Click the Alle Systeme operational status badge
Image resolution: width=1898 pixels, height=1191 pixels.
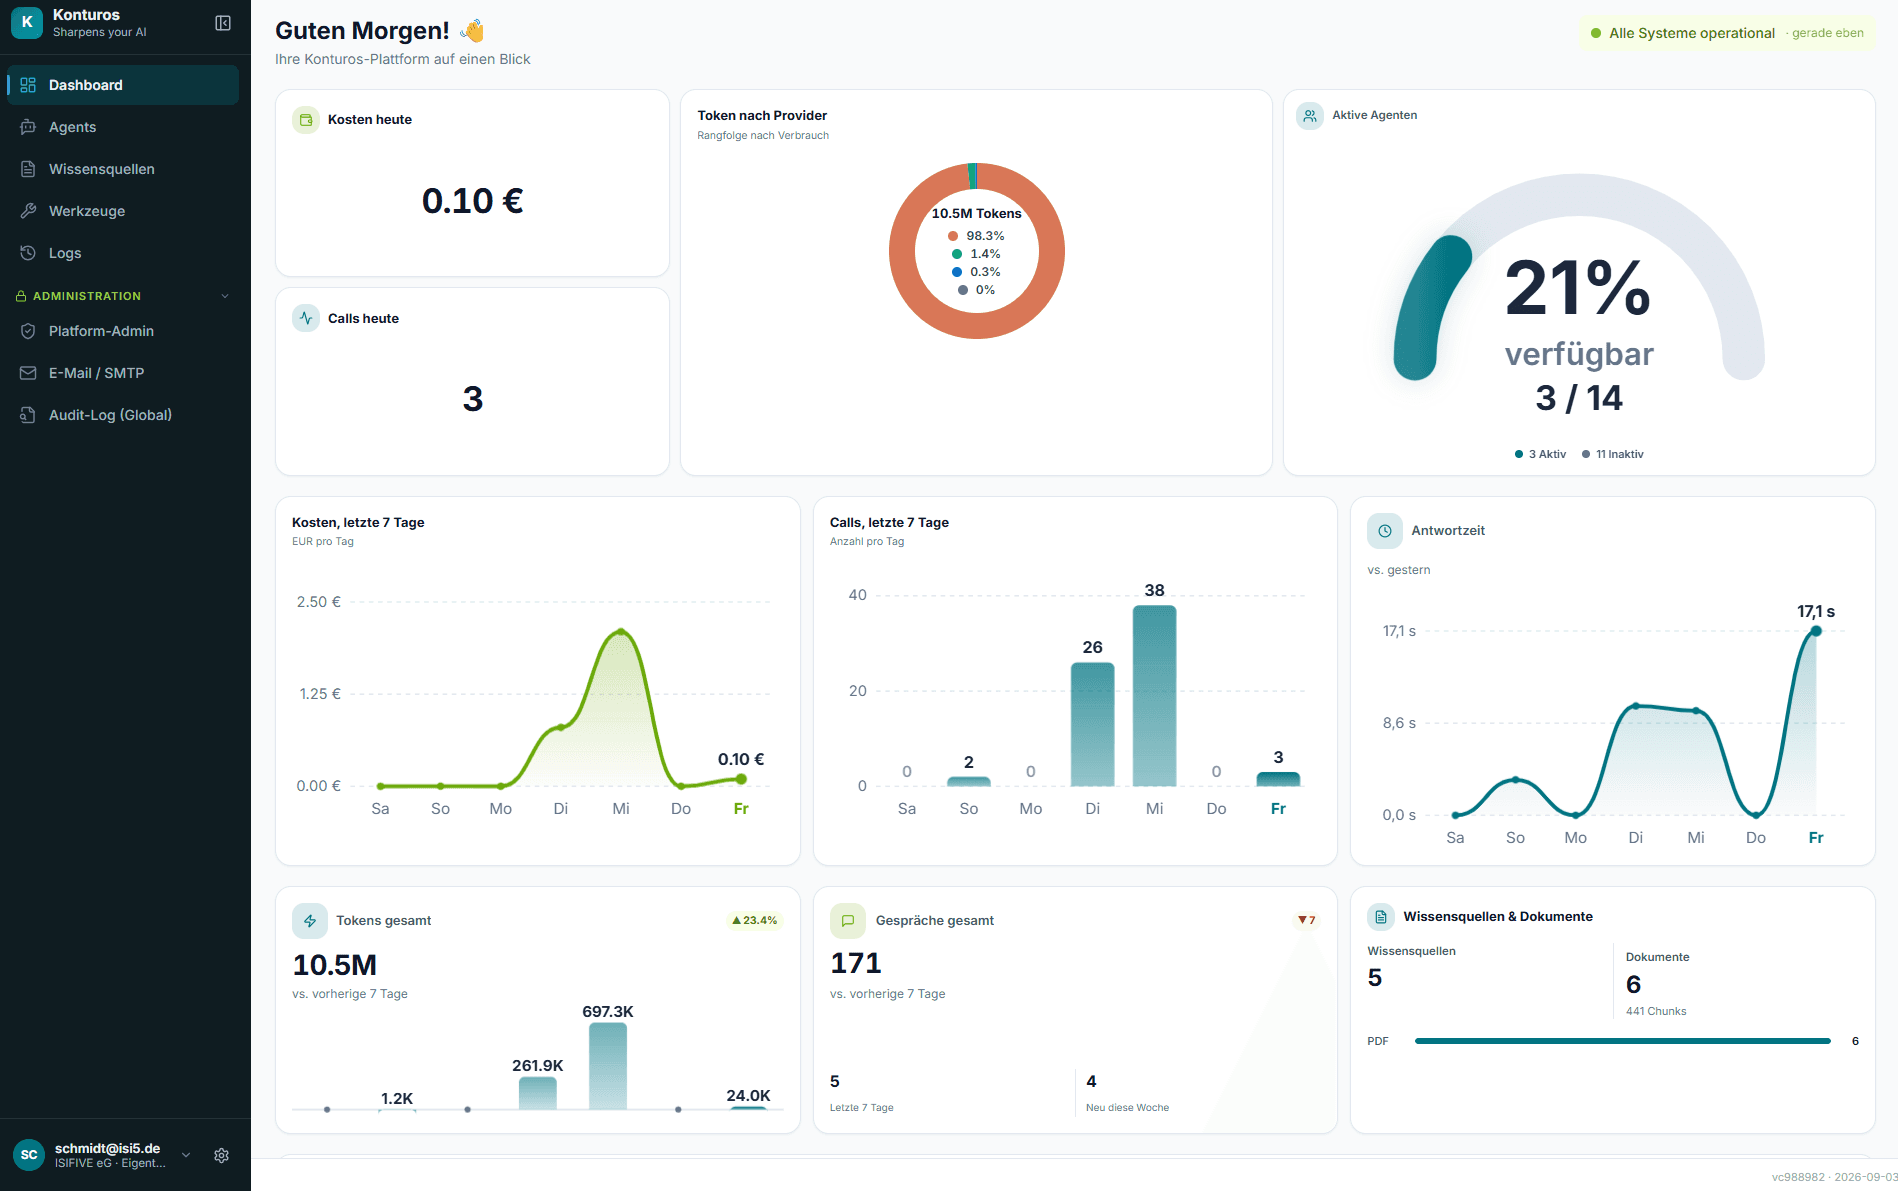(1727, 33)
